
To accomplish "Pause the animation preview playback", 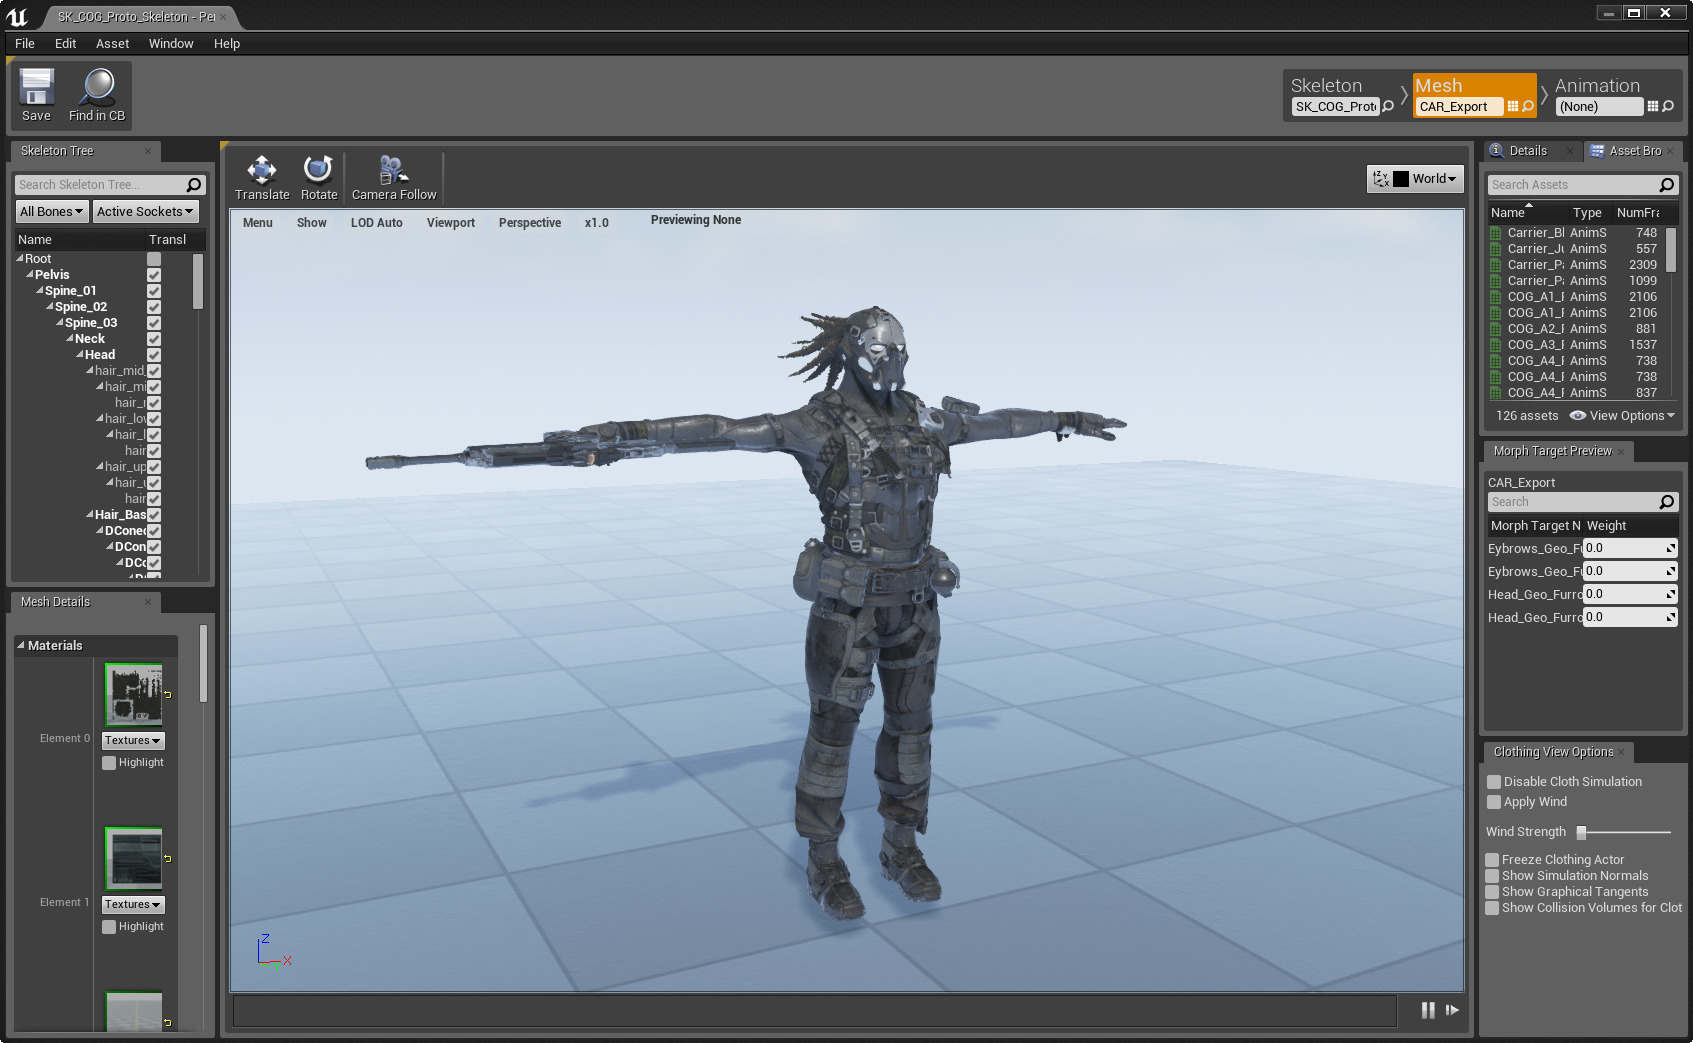I will (x=1428, y=1010).
